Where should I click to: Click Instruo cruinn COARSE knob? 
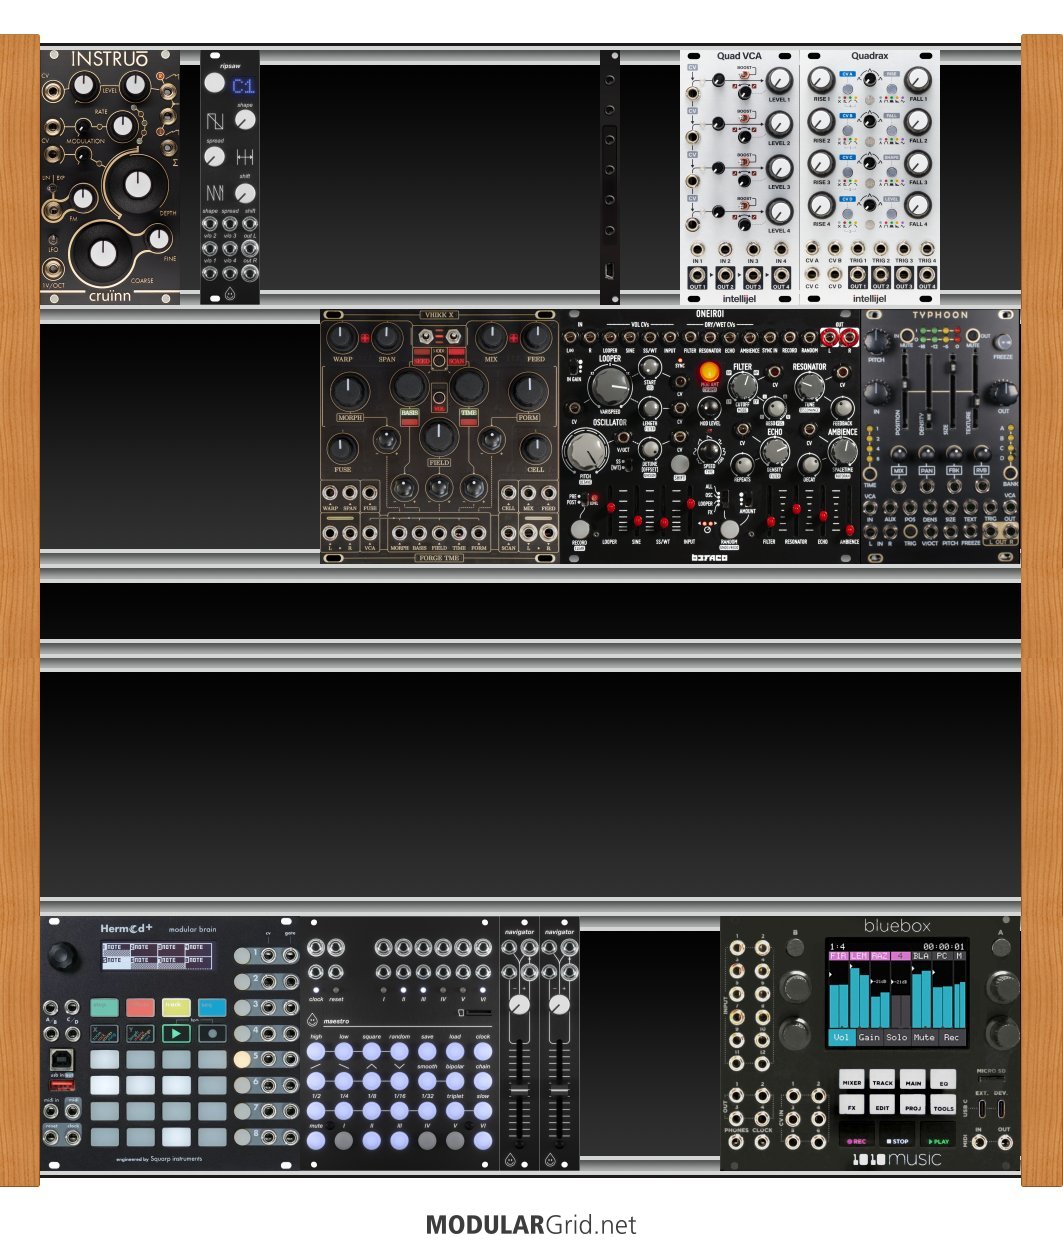point(103,252)
